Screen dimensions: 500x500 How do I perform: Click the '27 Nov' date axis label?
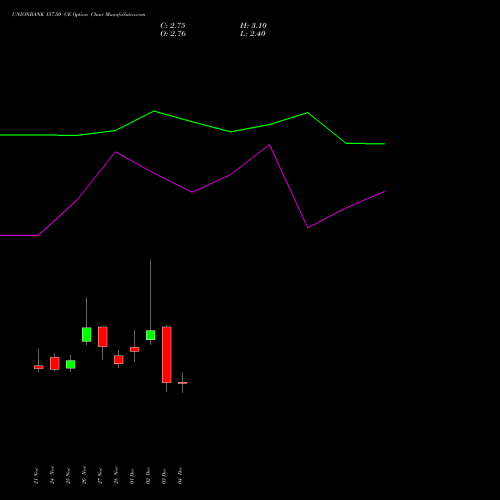pyautogui.click(x=100, y=476)
